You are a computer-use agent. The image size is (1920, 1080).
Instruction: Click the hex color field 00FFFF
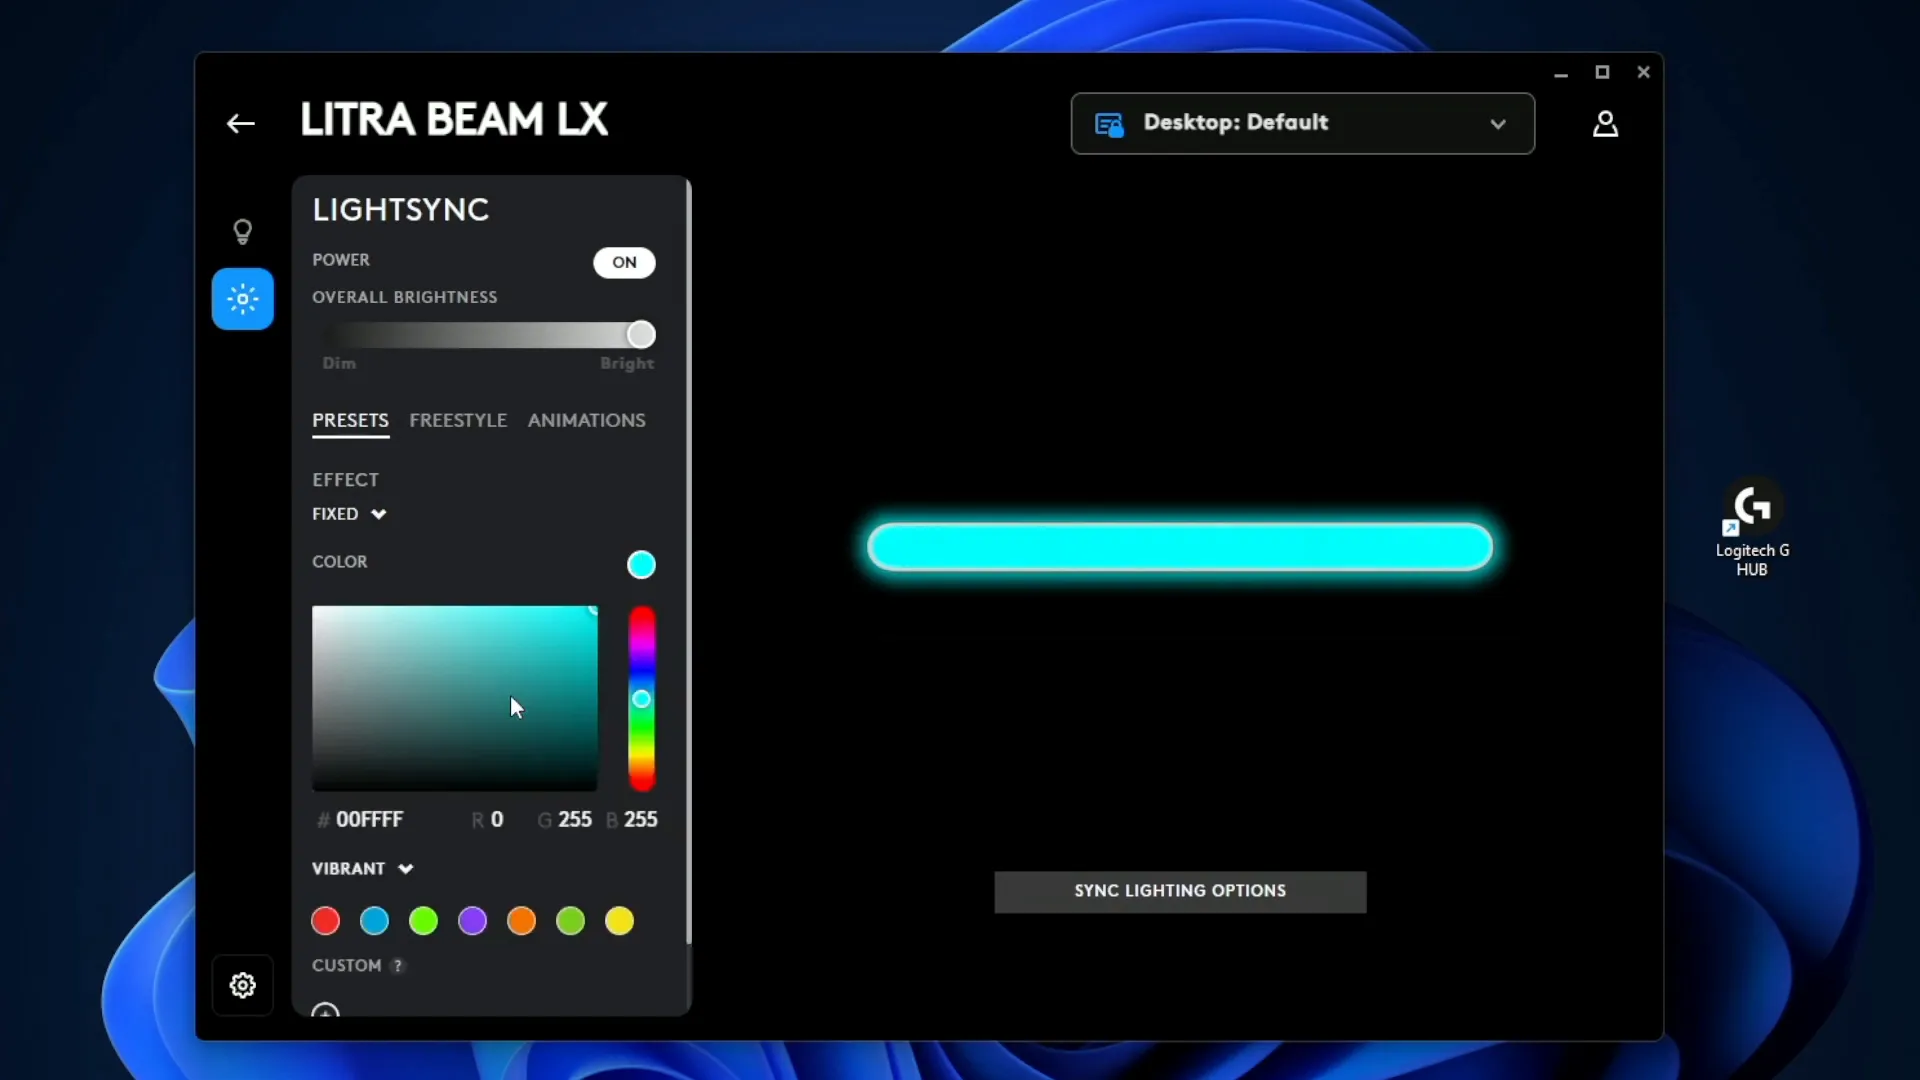pos(369,820)
